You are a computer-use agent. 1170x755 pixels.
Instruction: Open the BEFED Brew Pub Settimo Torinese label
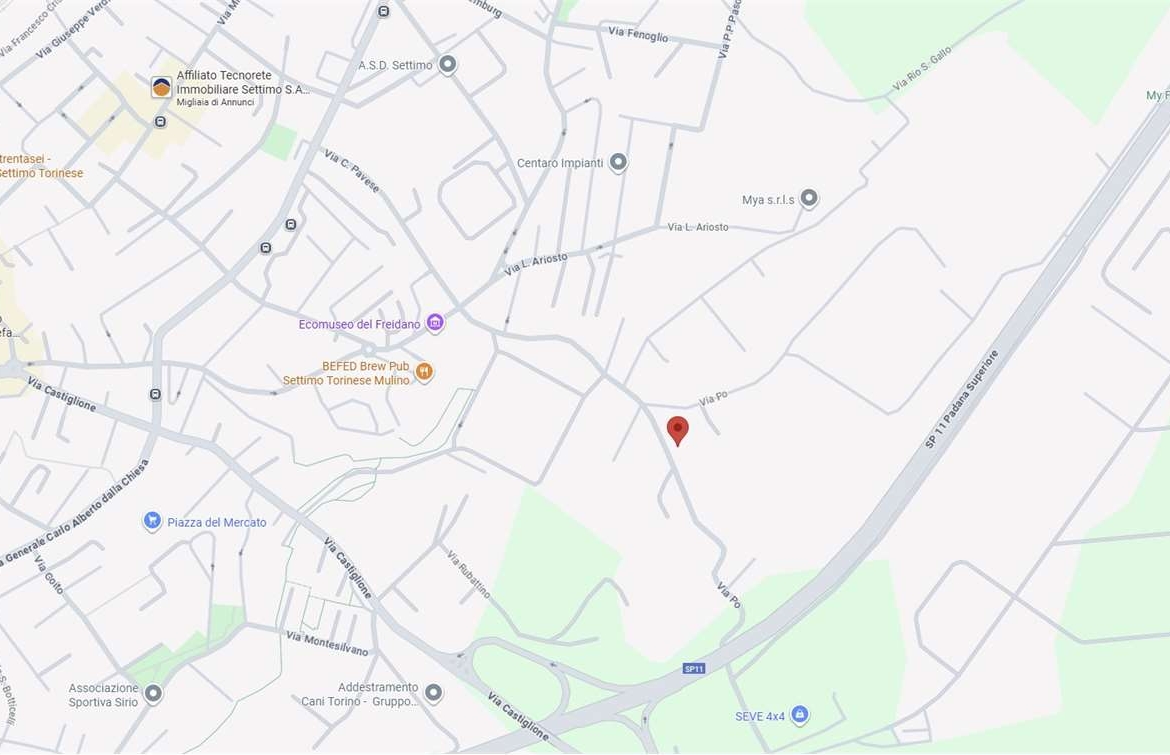point(346,373)
